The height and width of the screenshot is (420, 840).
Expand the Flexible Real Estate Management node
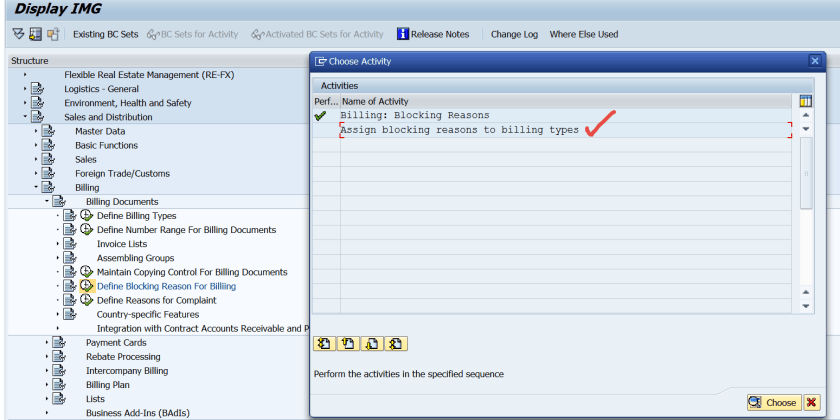pos(25,75)
